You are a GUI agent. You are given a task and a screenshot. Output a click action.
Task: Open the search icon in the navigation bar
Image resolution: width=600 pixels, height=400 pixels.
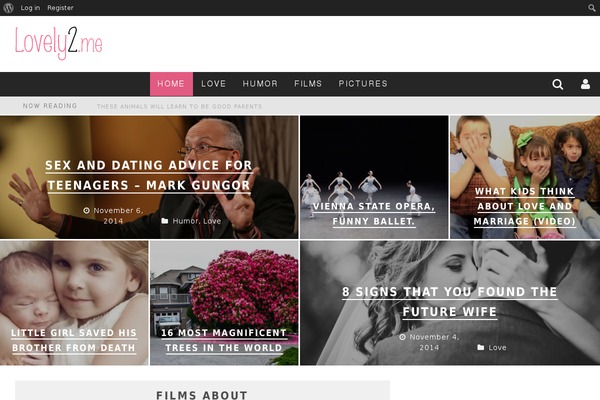tap(558, 84)
